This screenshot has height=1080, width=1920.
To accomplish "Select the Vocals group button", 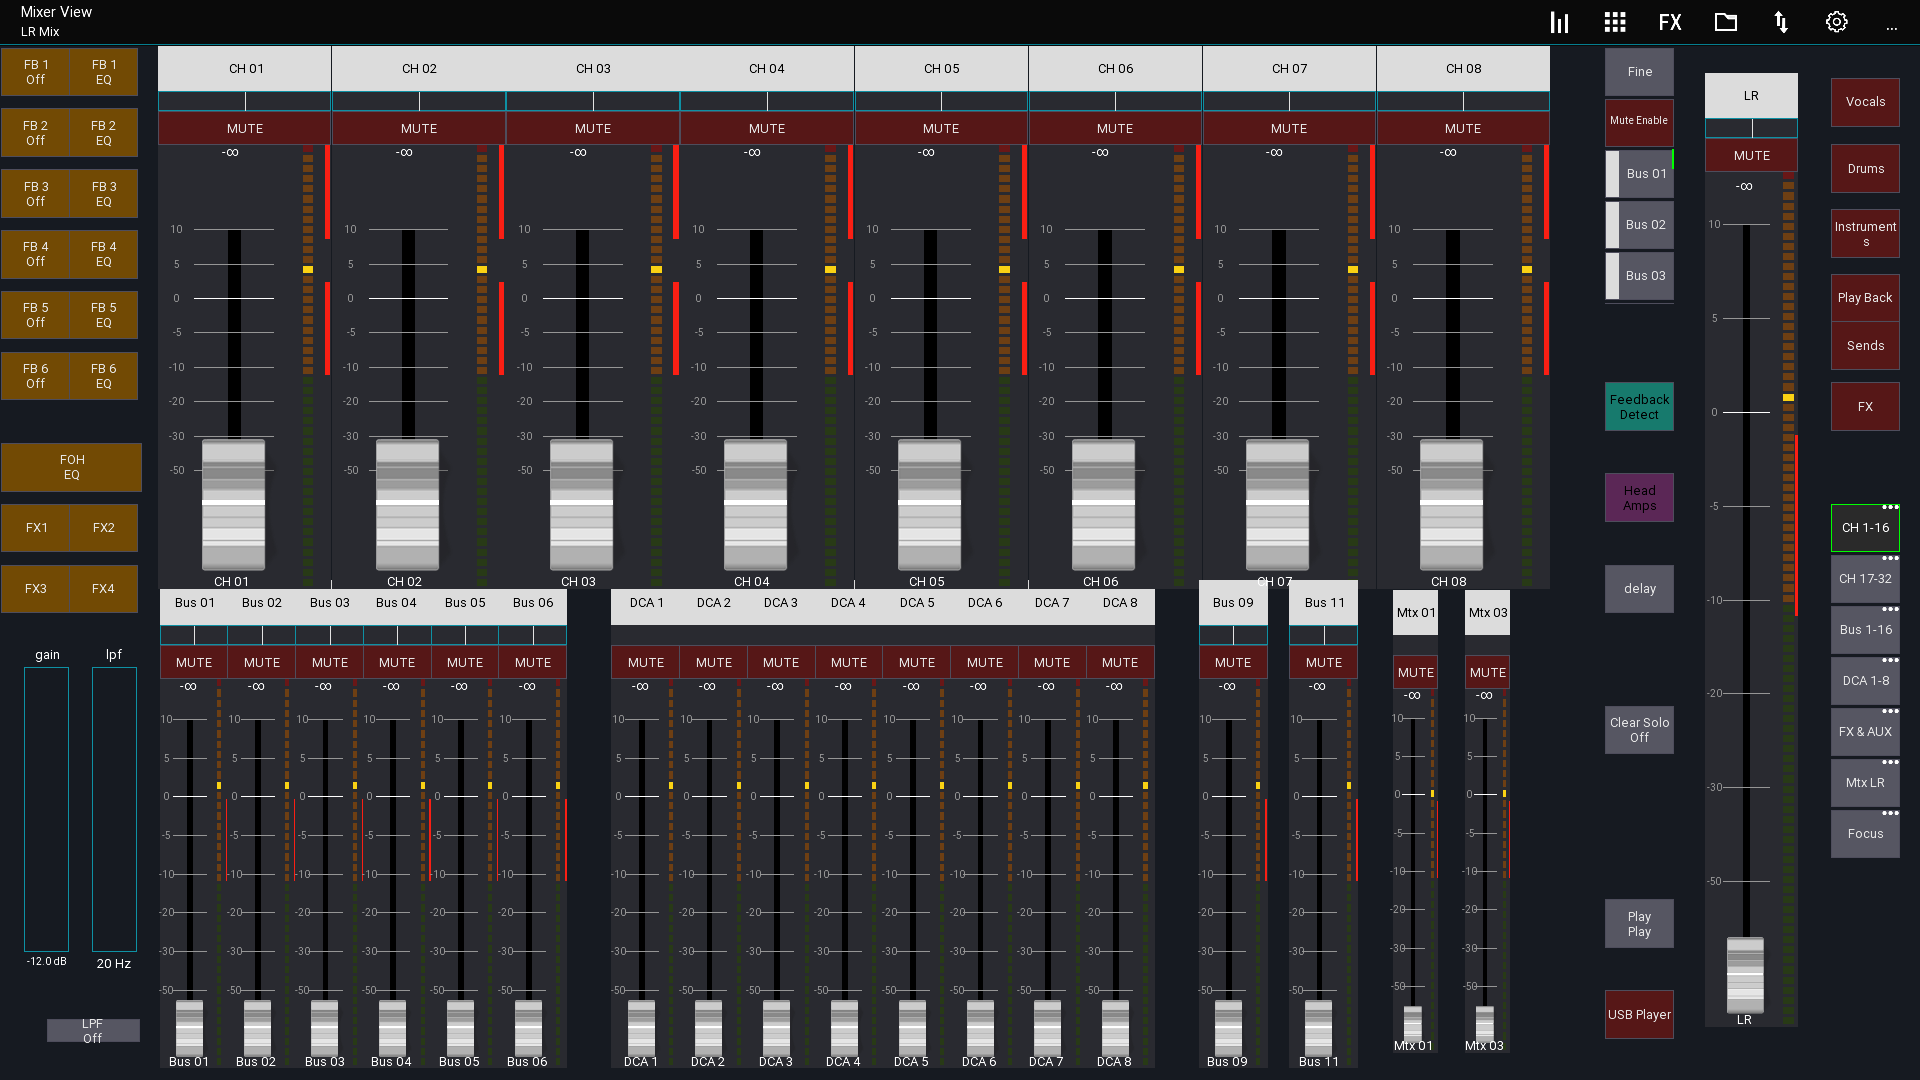I will tap(1865, 102).
